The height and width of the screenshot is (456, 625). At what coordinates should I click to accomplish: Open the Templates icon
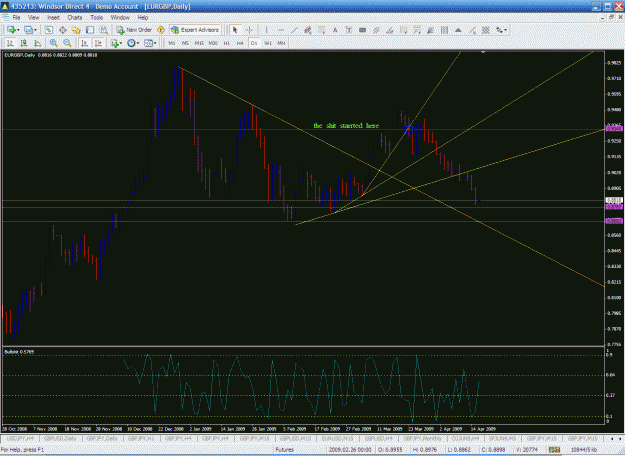point(148,43)
